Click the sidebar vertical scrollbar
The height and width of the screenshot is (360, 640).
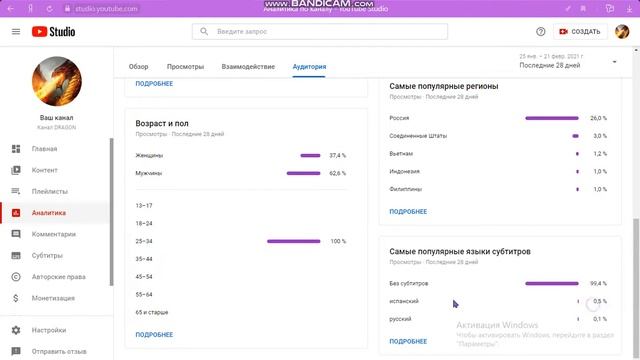coord(111,212)
